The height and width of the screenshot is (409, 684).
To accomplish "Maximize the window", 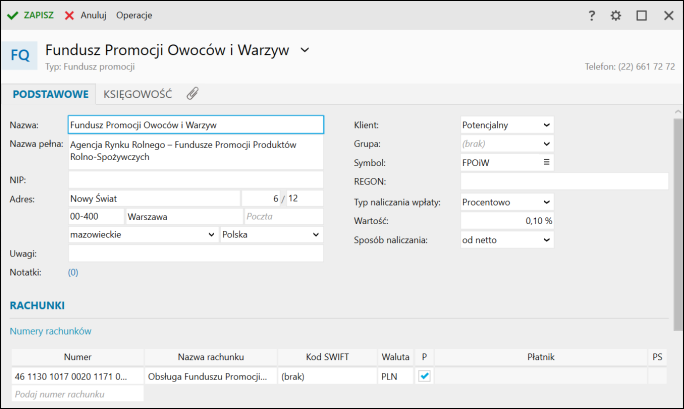I will tap(641, 16).
